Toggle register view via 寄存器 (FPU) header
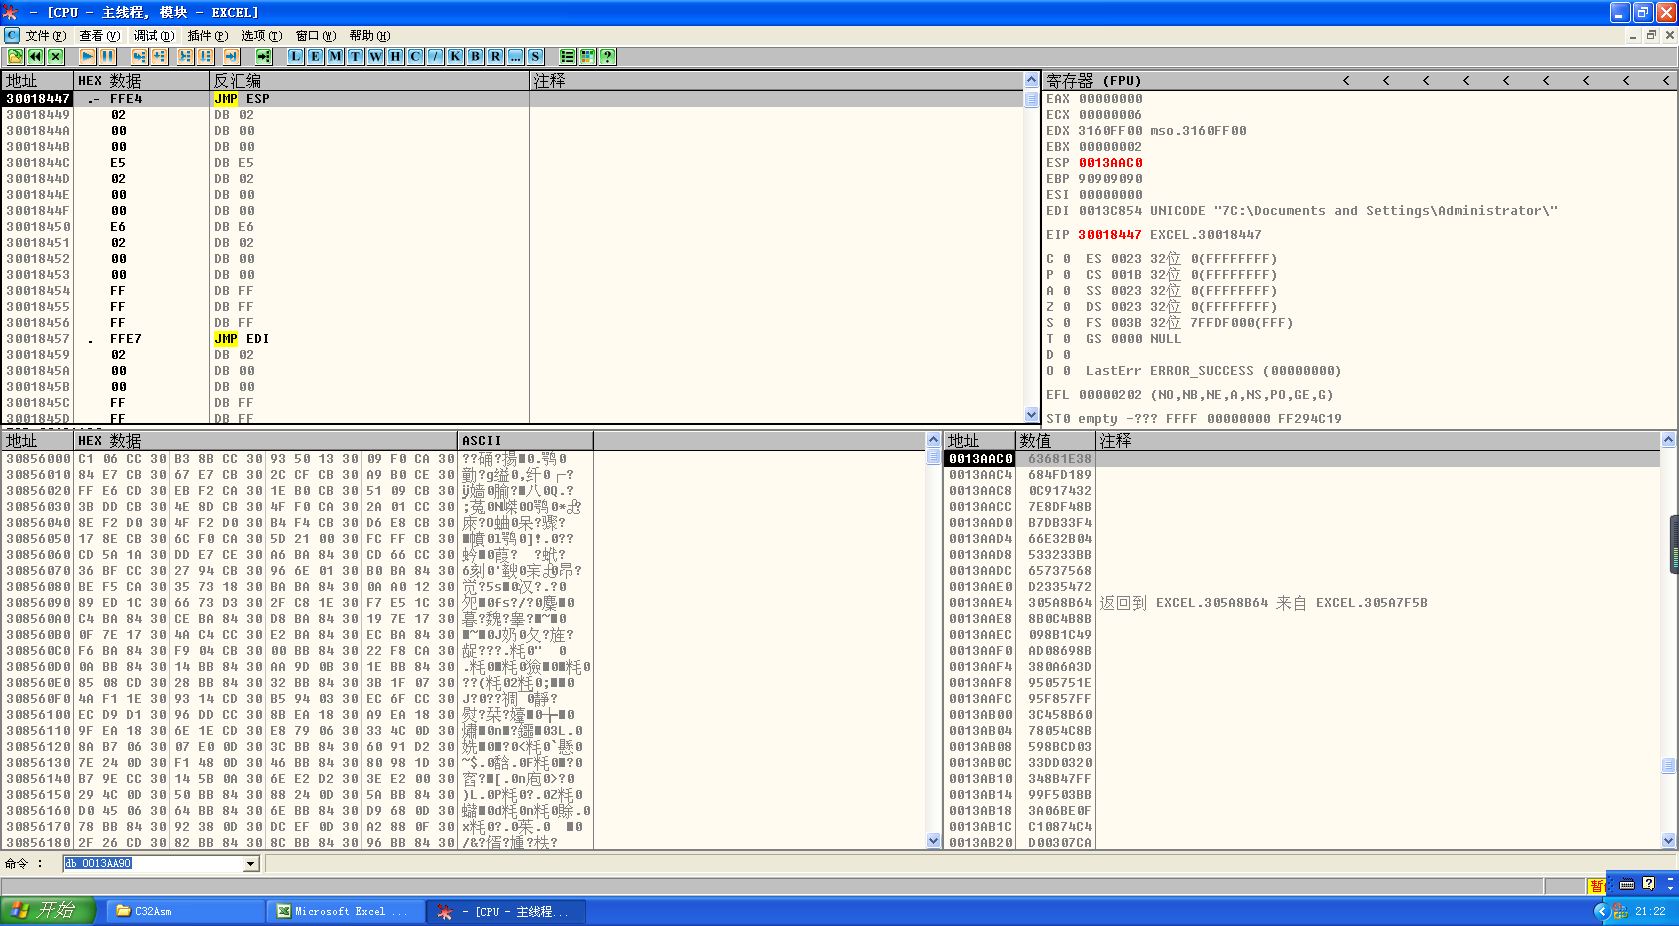The width and height of the screenshot is (1679, 926). coord(1093,81)
